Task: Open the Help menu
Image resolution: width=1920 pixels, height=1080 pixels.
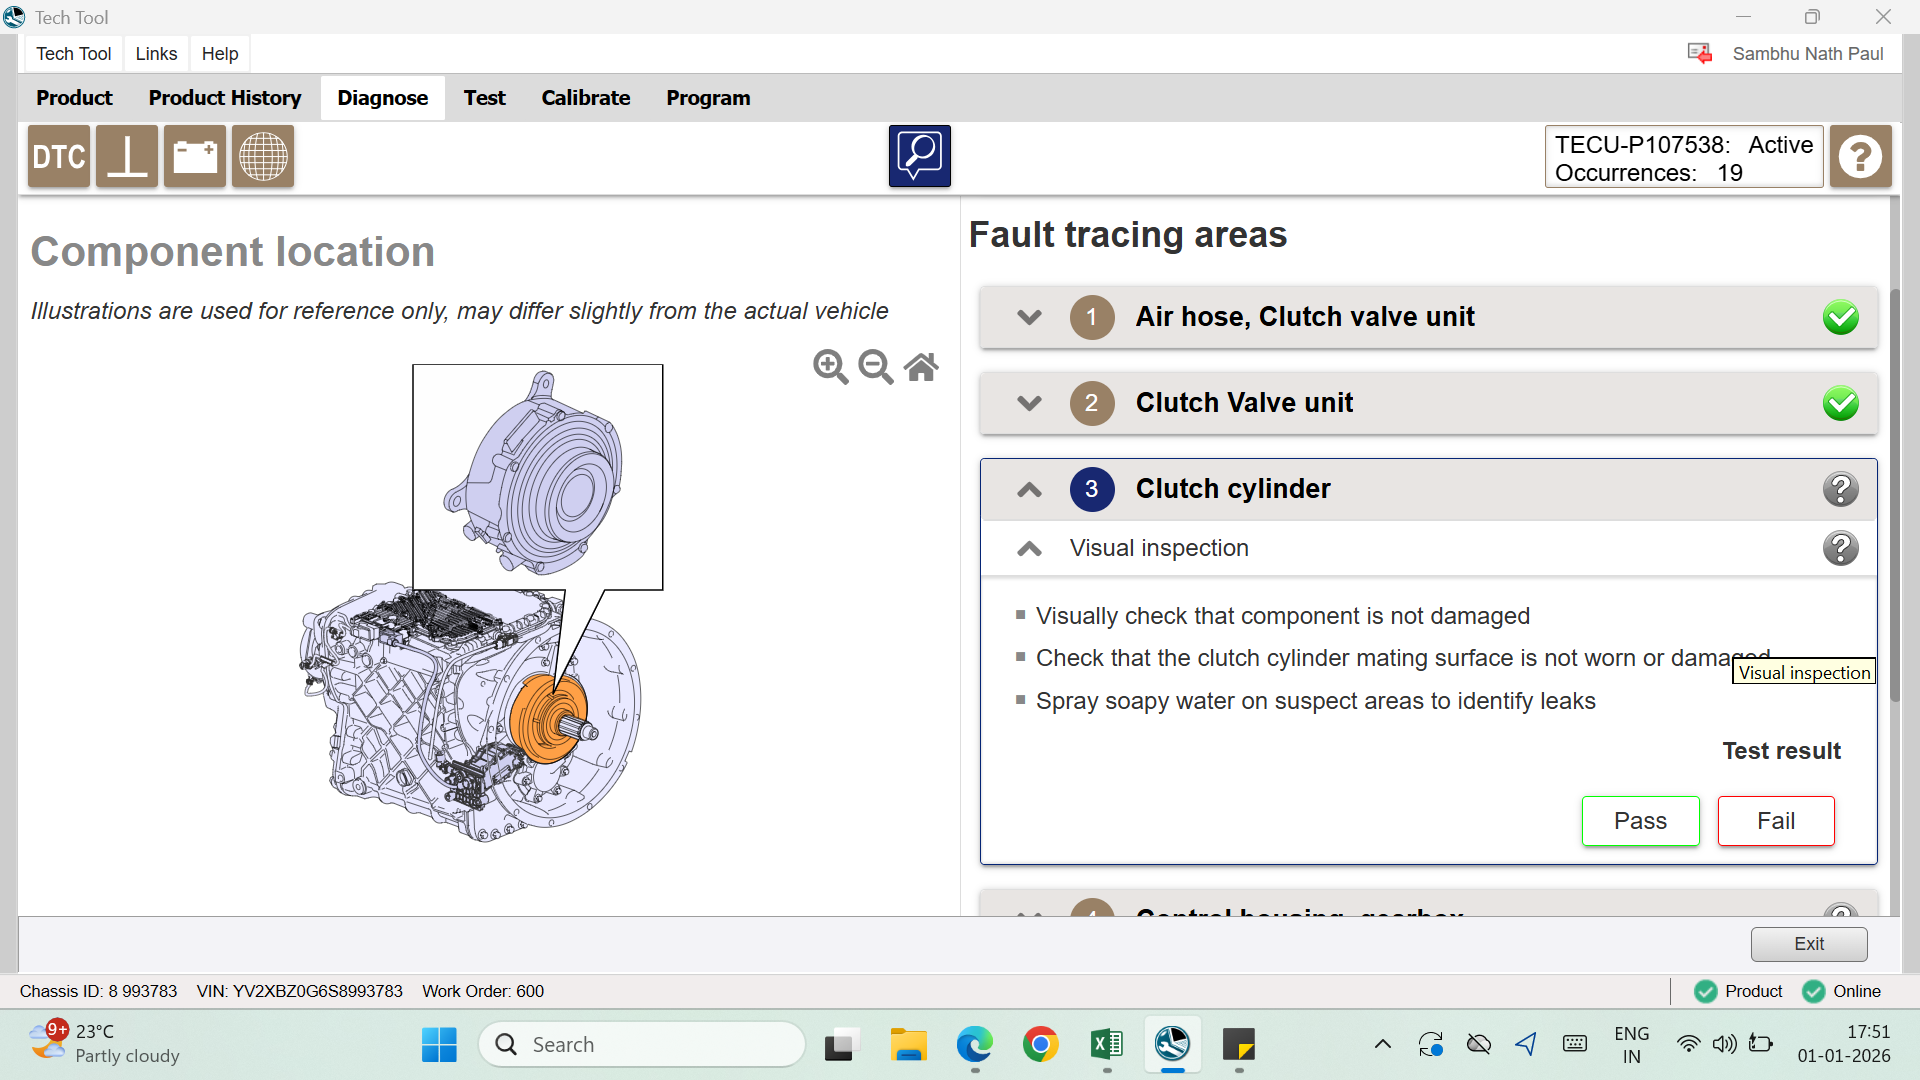Action: click(220, 54)
